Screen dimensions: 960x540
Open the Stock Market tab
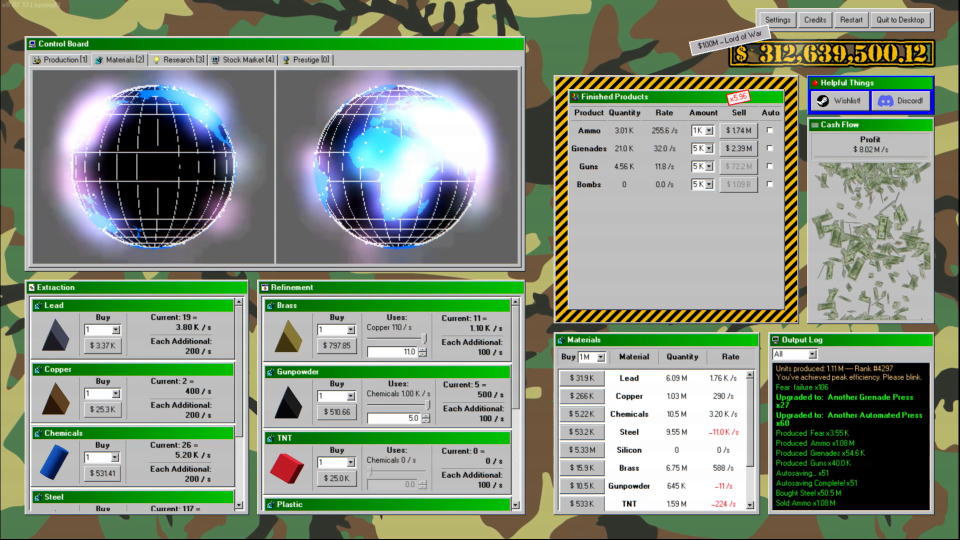242,60
